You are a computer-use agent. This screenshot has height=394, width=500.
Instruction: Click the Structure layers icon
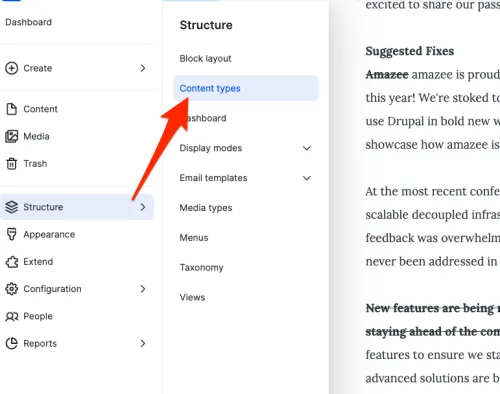(x=12, y=207)
